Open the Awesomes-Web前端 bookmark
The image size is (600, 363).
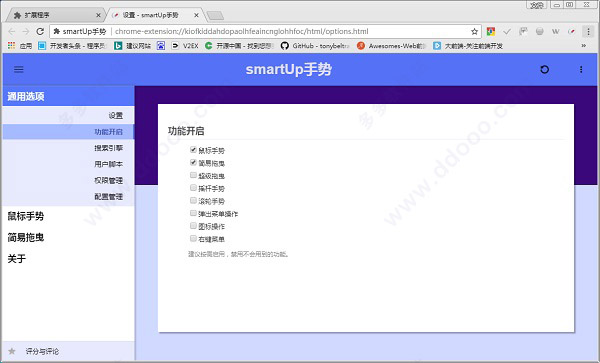(391, 46)
